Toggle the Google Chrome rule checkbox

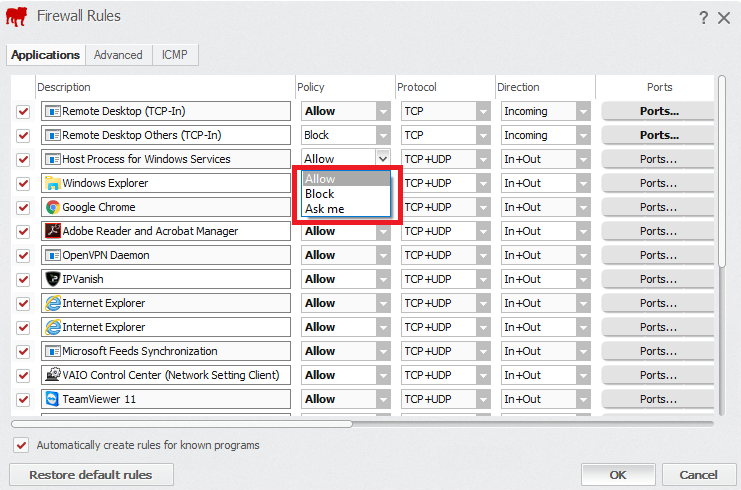[23, 207]
